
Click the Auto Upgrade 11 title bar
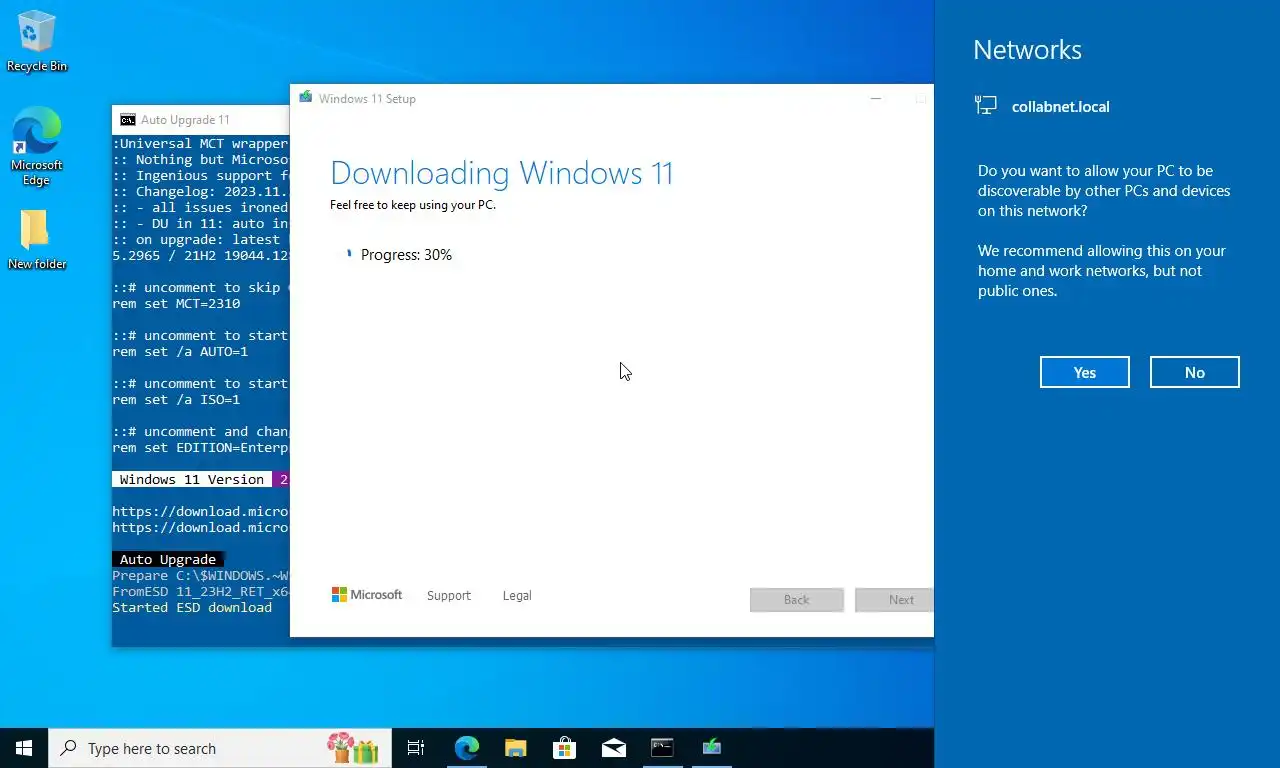(201, 119)
